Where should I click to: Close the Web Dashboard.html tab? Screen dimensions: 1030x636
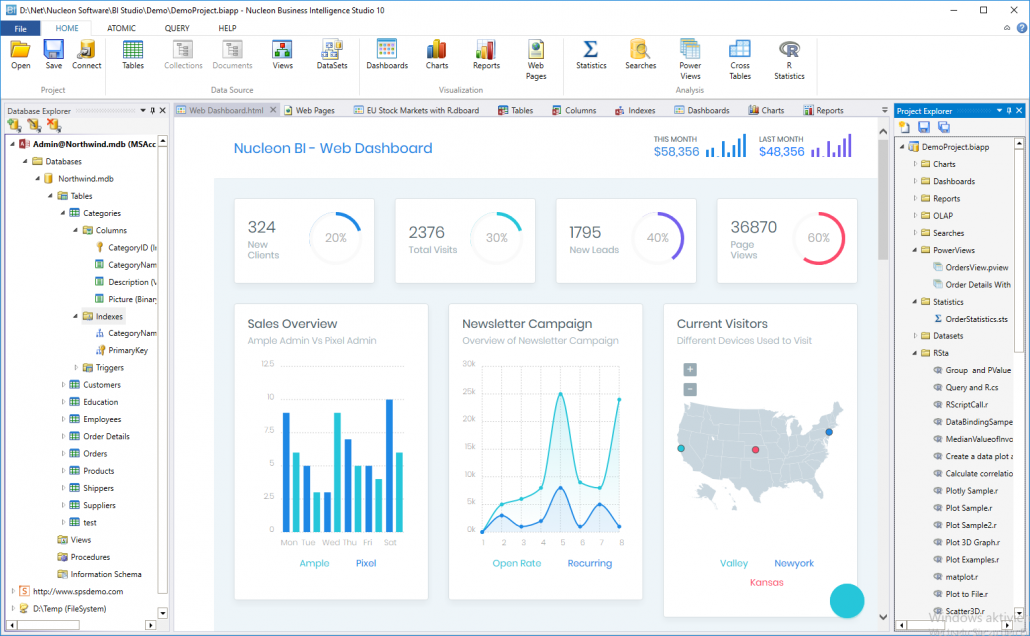pyautogui.click(x=273, y=110)
